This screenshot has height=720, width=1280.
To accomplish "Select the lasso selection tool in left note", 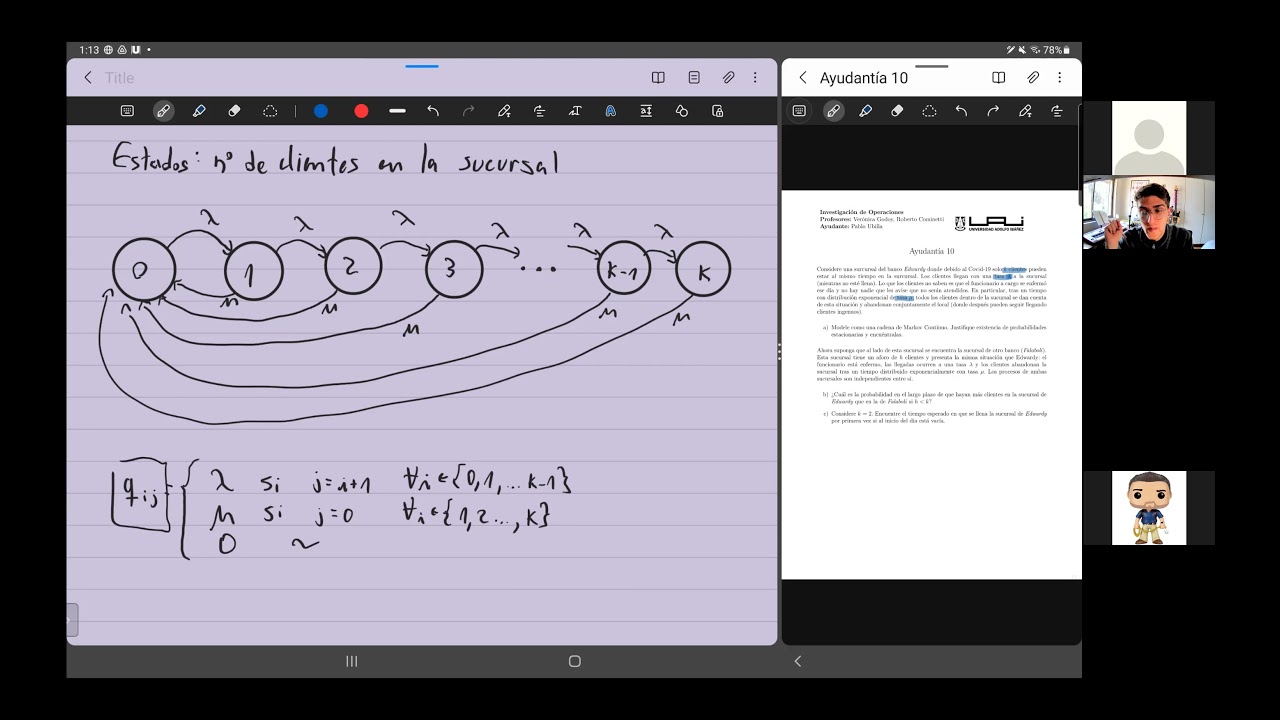I will [x=270, y=111].
